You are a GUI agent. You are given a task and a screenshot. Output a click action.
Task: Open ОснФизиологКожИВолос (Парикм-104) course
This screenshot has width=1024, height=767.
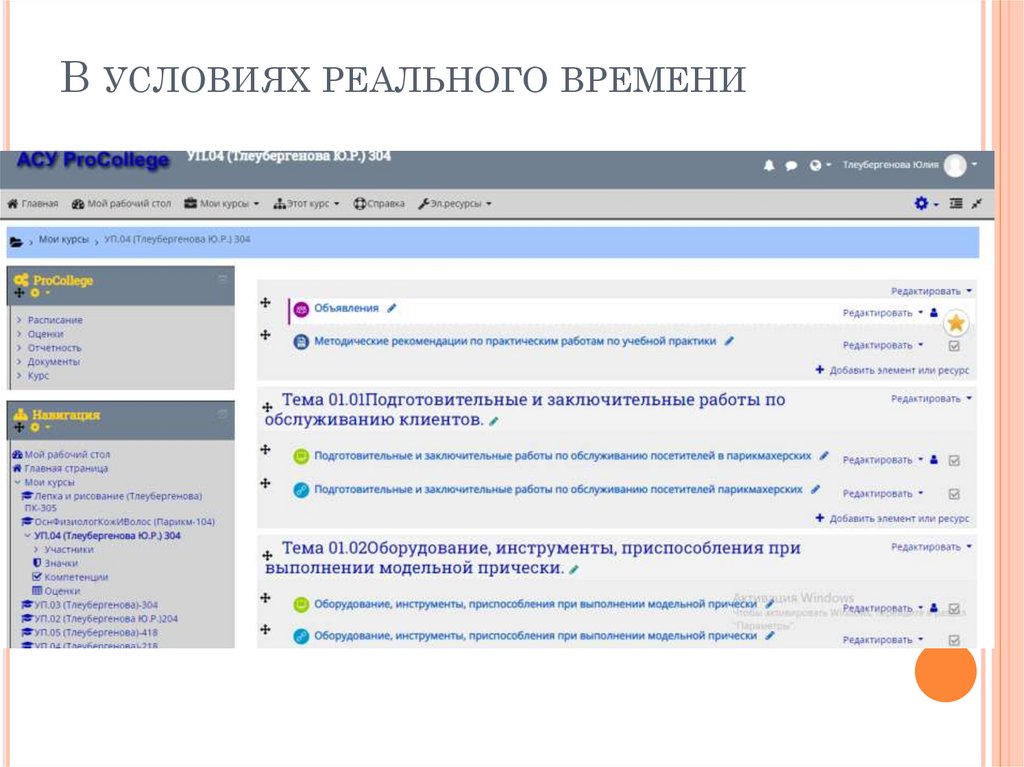point(118,521)
